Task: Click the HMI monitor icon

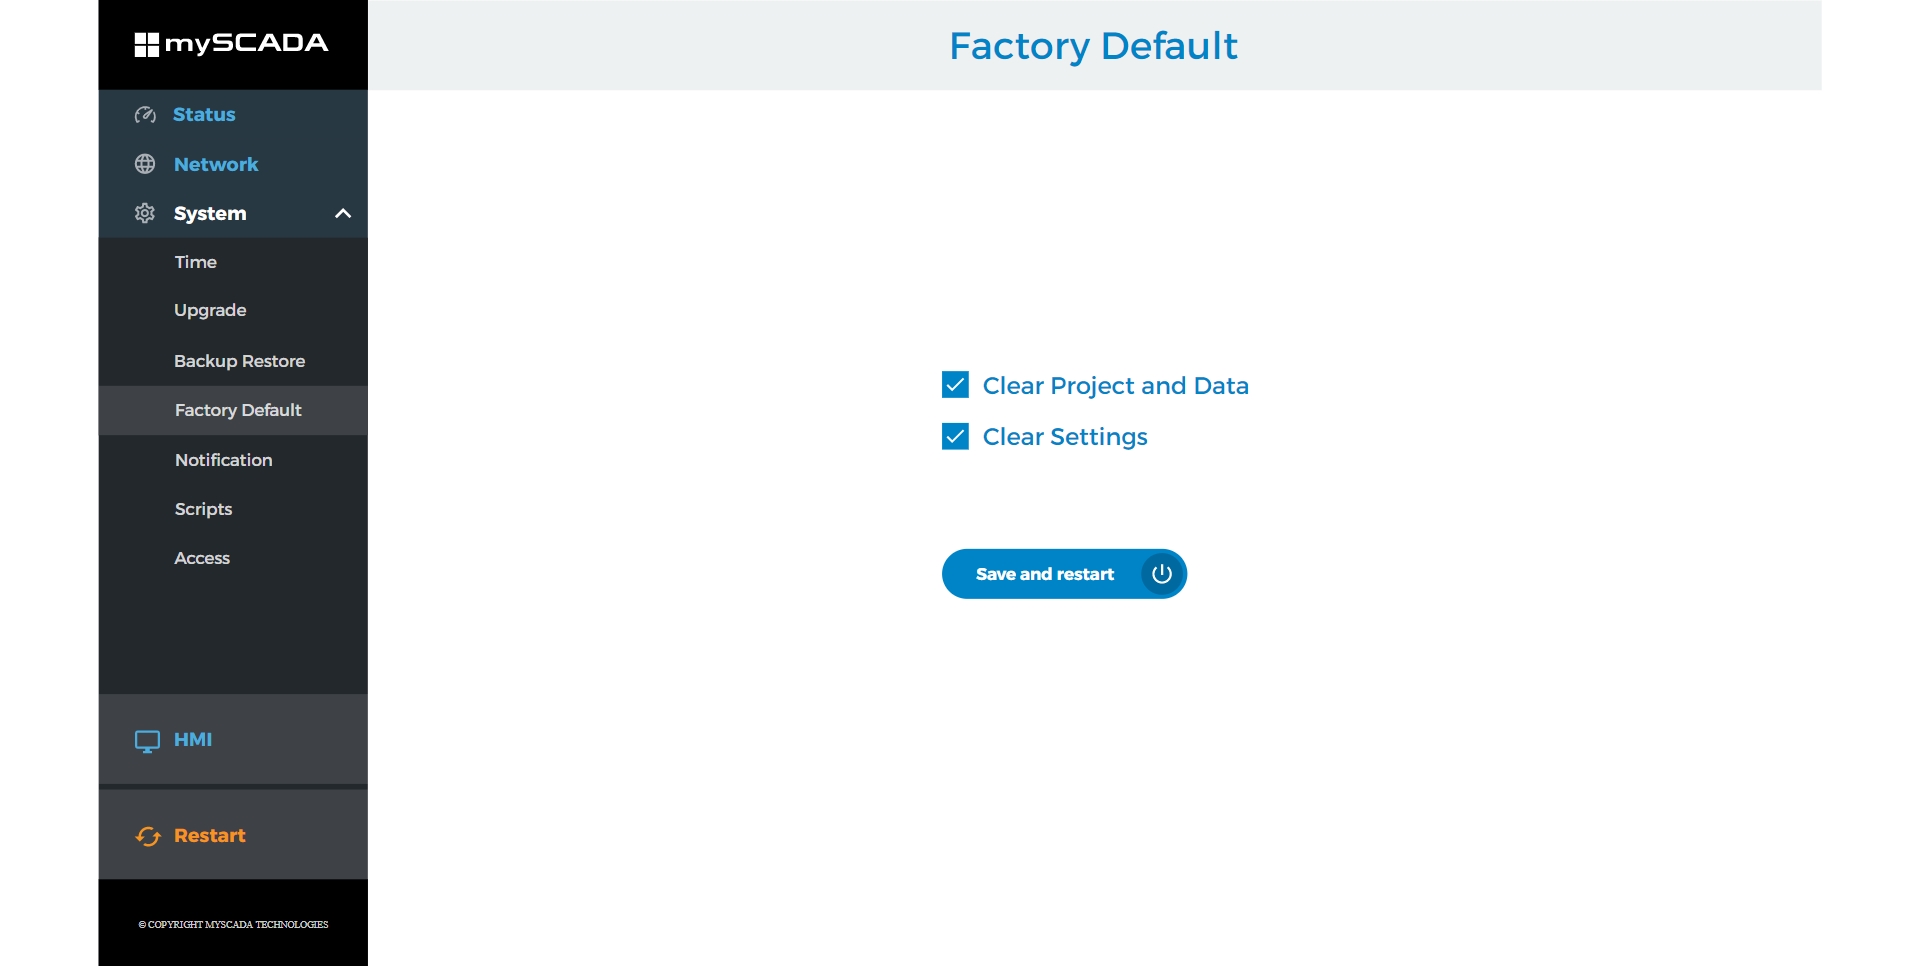Action: click(x=147, y=741)
